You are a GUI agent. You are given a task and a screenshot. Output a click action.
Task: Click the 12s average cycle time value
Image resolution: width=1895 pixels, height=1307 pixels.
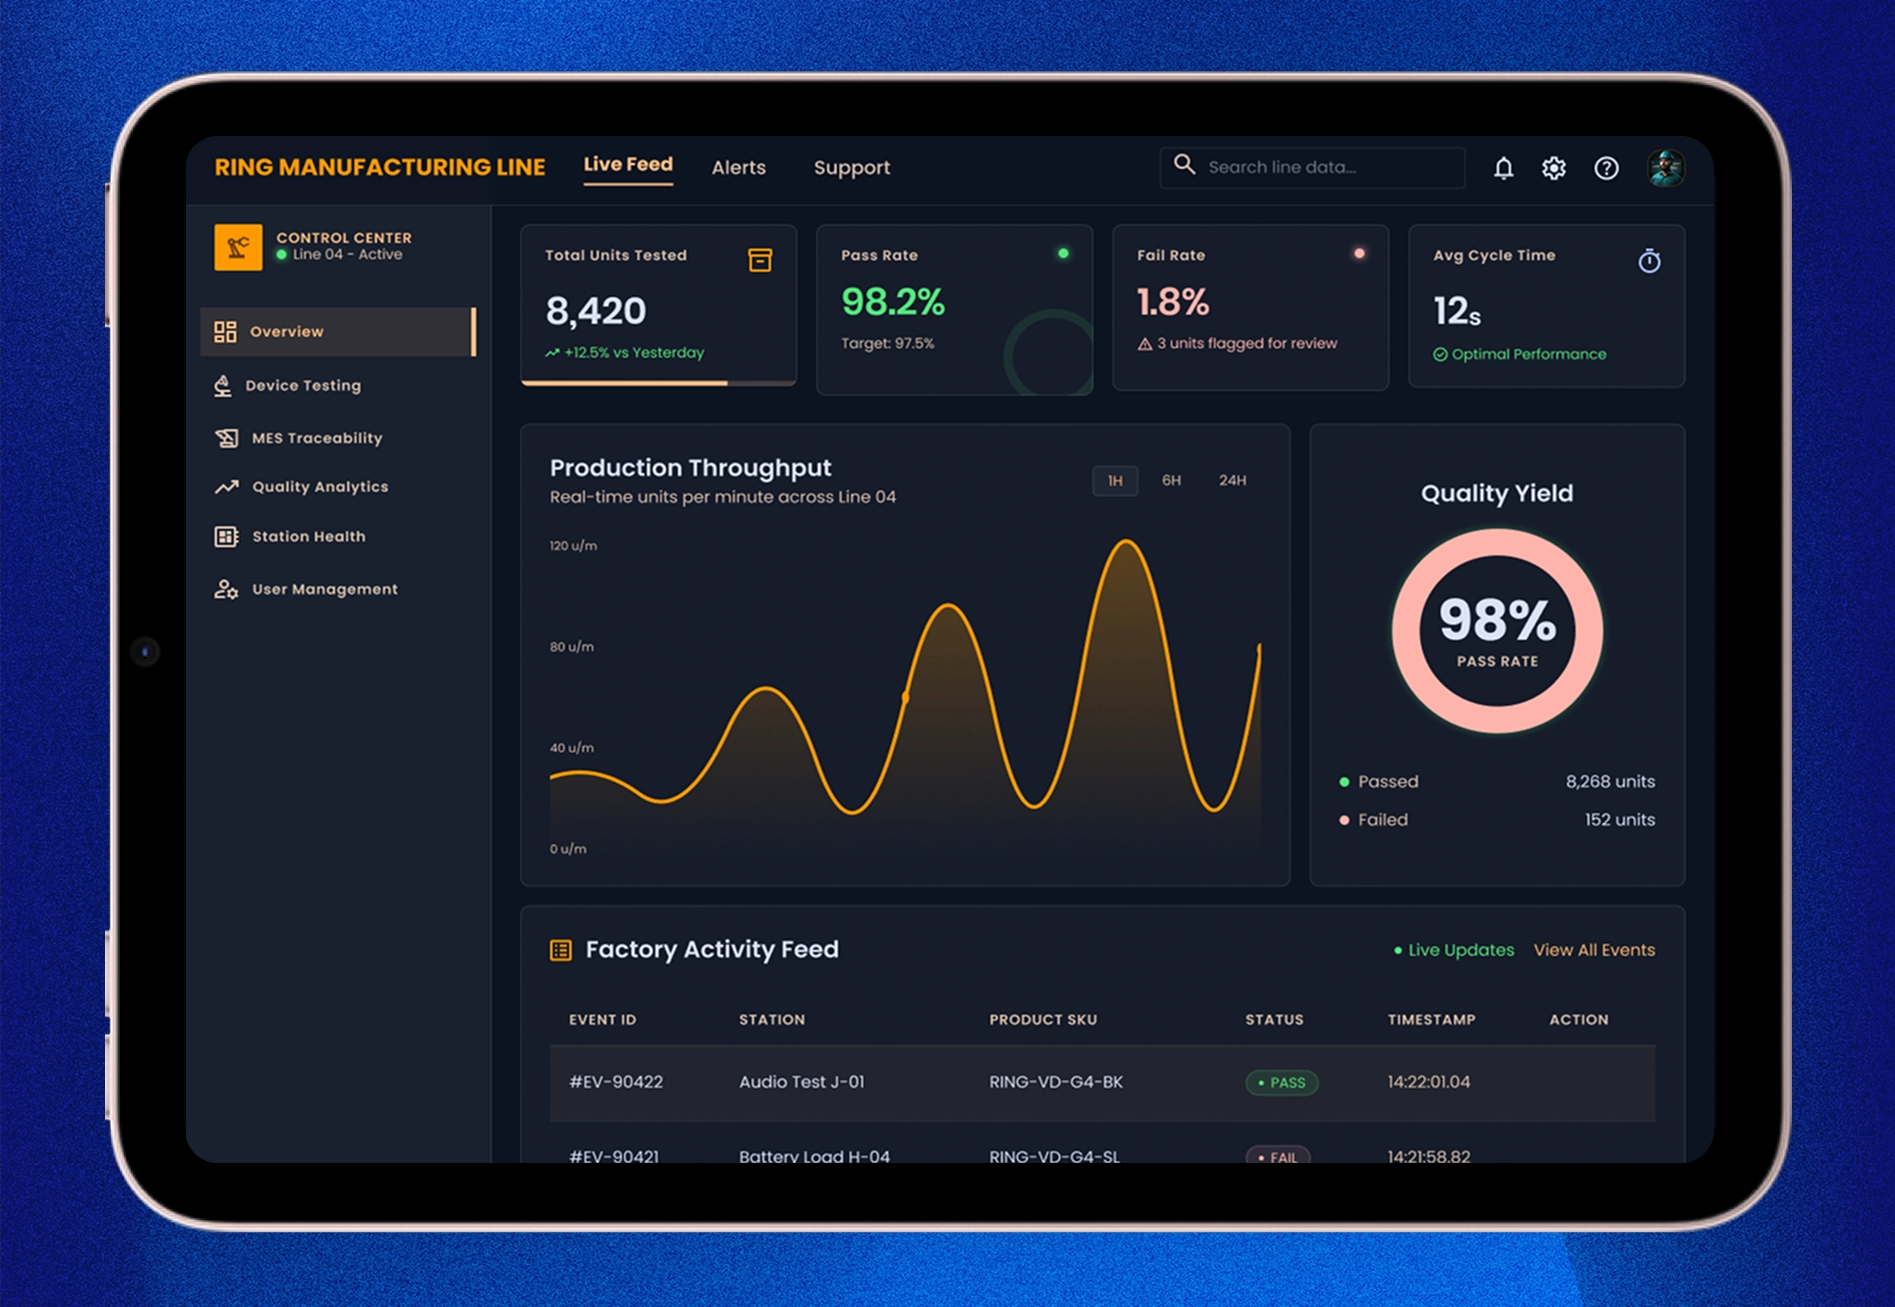(1457, 311)
